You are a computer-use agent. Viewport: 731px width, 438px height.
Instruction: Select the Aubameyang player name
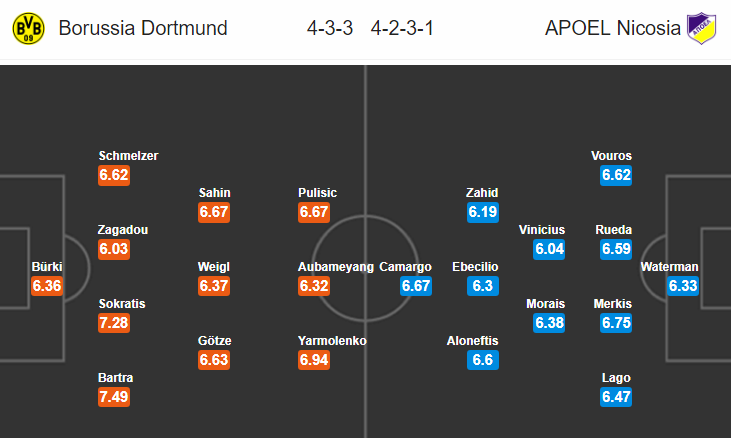pos(336,267)
